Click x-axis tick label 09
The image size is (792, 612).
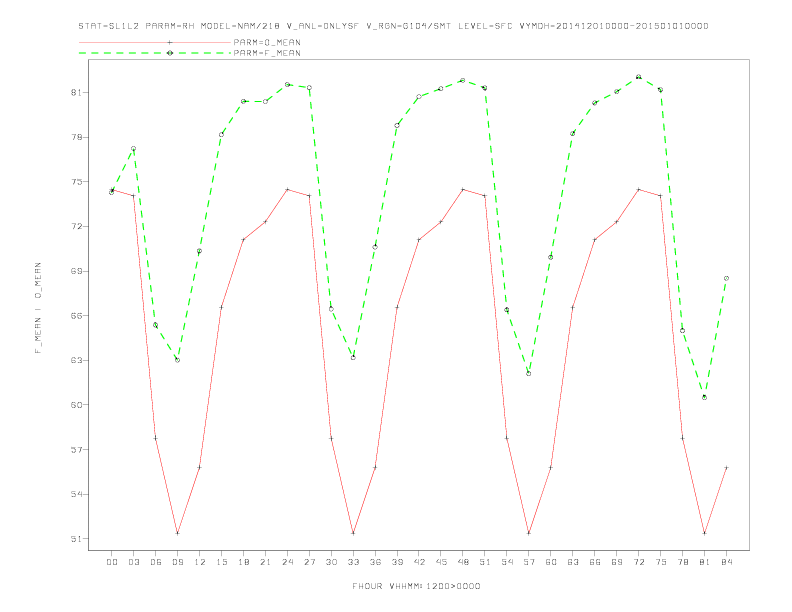click(177, 562)
